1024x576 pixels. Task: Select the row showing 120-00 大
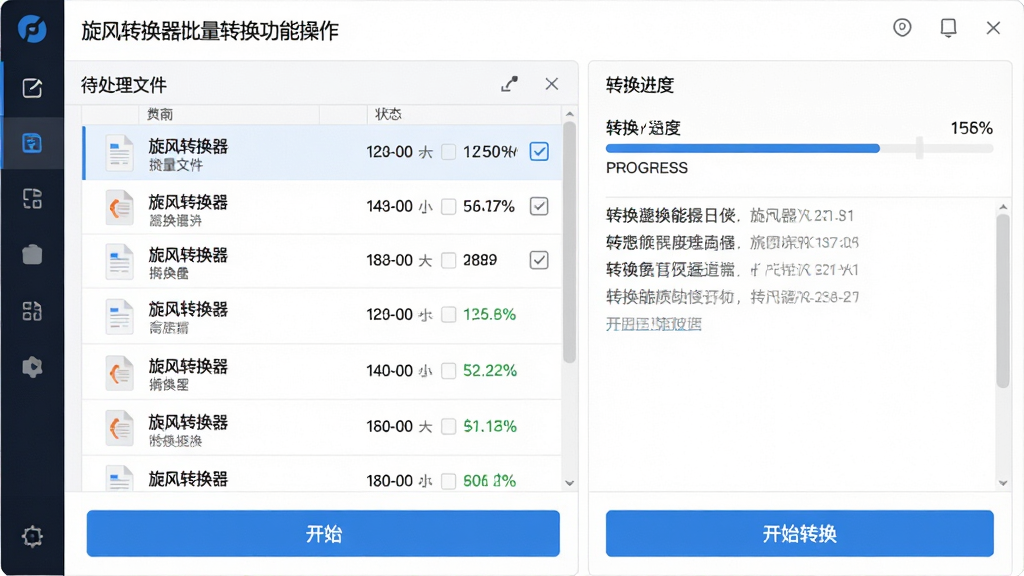pyautogui.click(x=322, y=153)
